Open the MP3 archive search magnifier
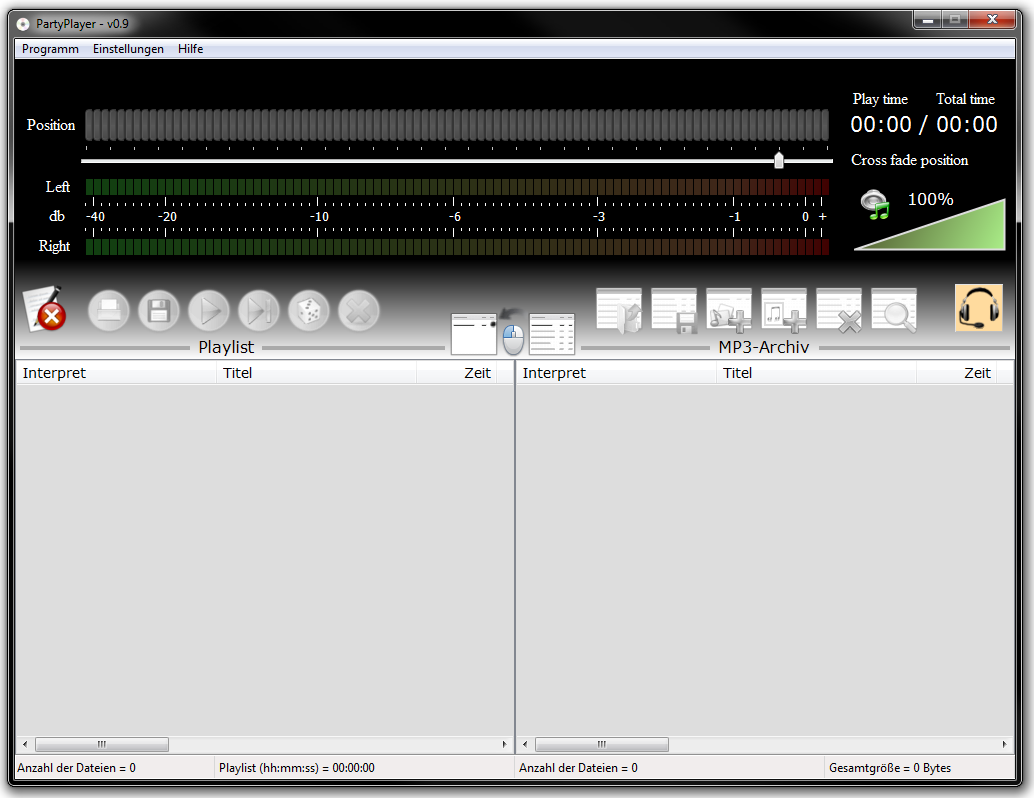The width and height of the screenshot is (1034, 798). tap(894, 310)
